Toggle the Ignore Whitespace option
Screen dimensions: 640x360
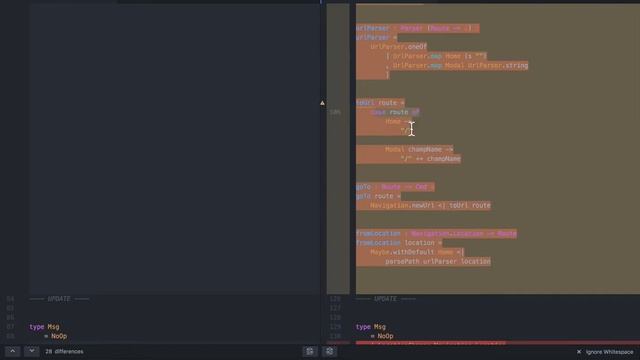pos(605,351)
